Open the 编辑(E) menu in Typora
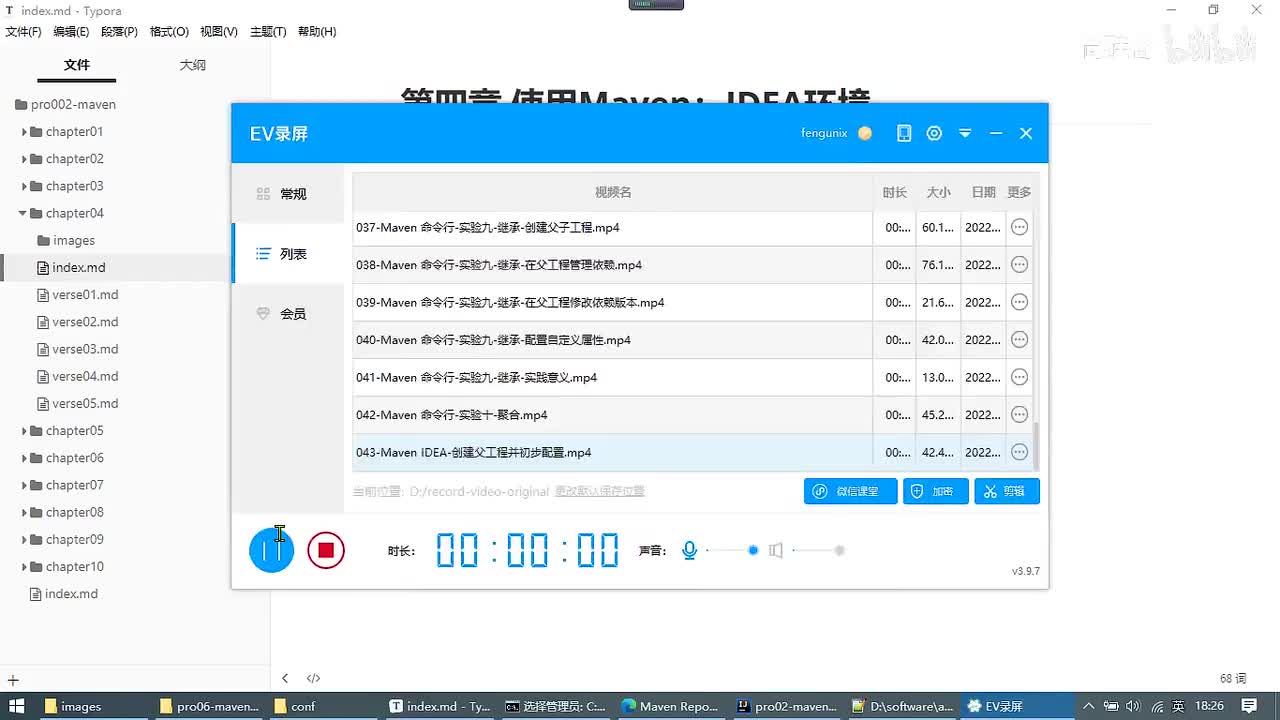Image resolution: width=1280 pixels, height=720 pixels. (71, 32)
